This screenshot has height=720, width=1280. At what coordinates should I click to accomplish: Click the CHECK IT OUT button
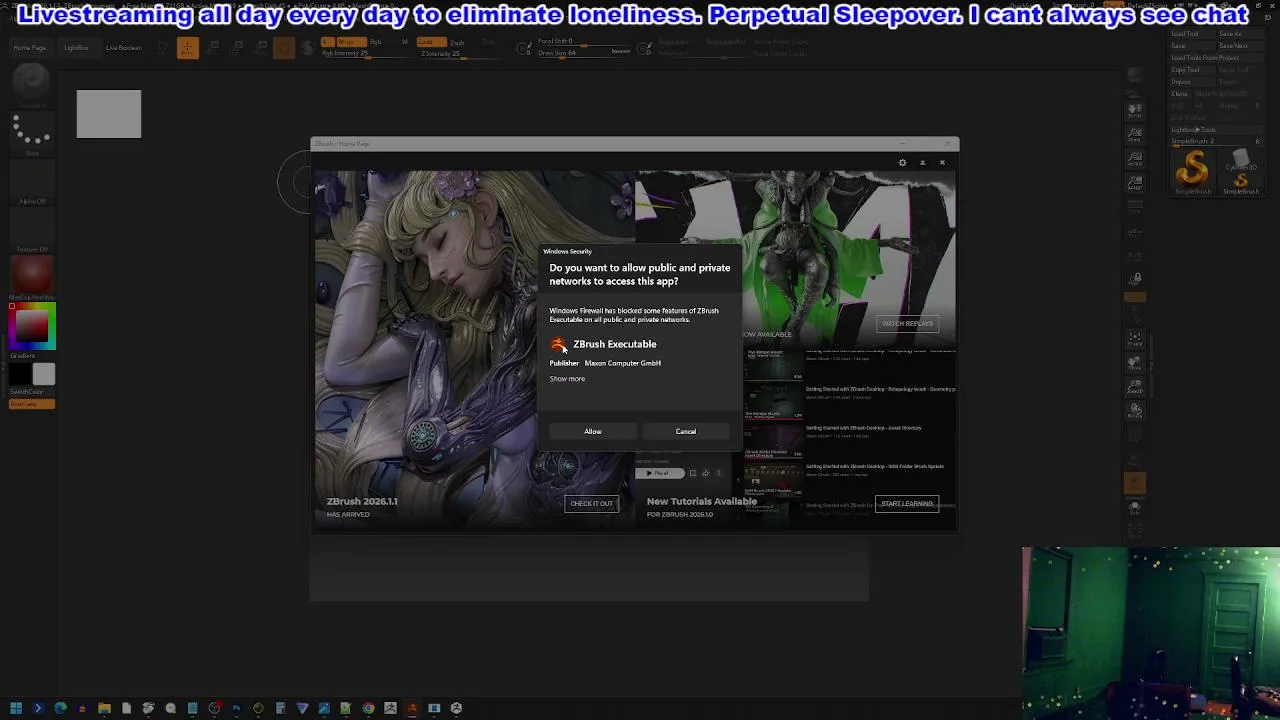click(591, 503)
